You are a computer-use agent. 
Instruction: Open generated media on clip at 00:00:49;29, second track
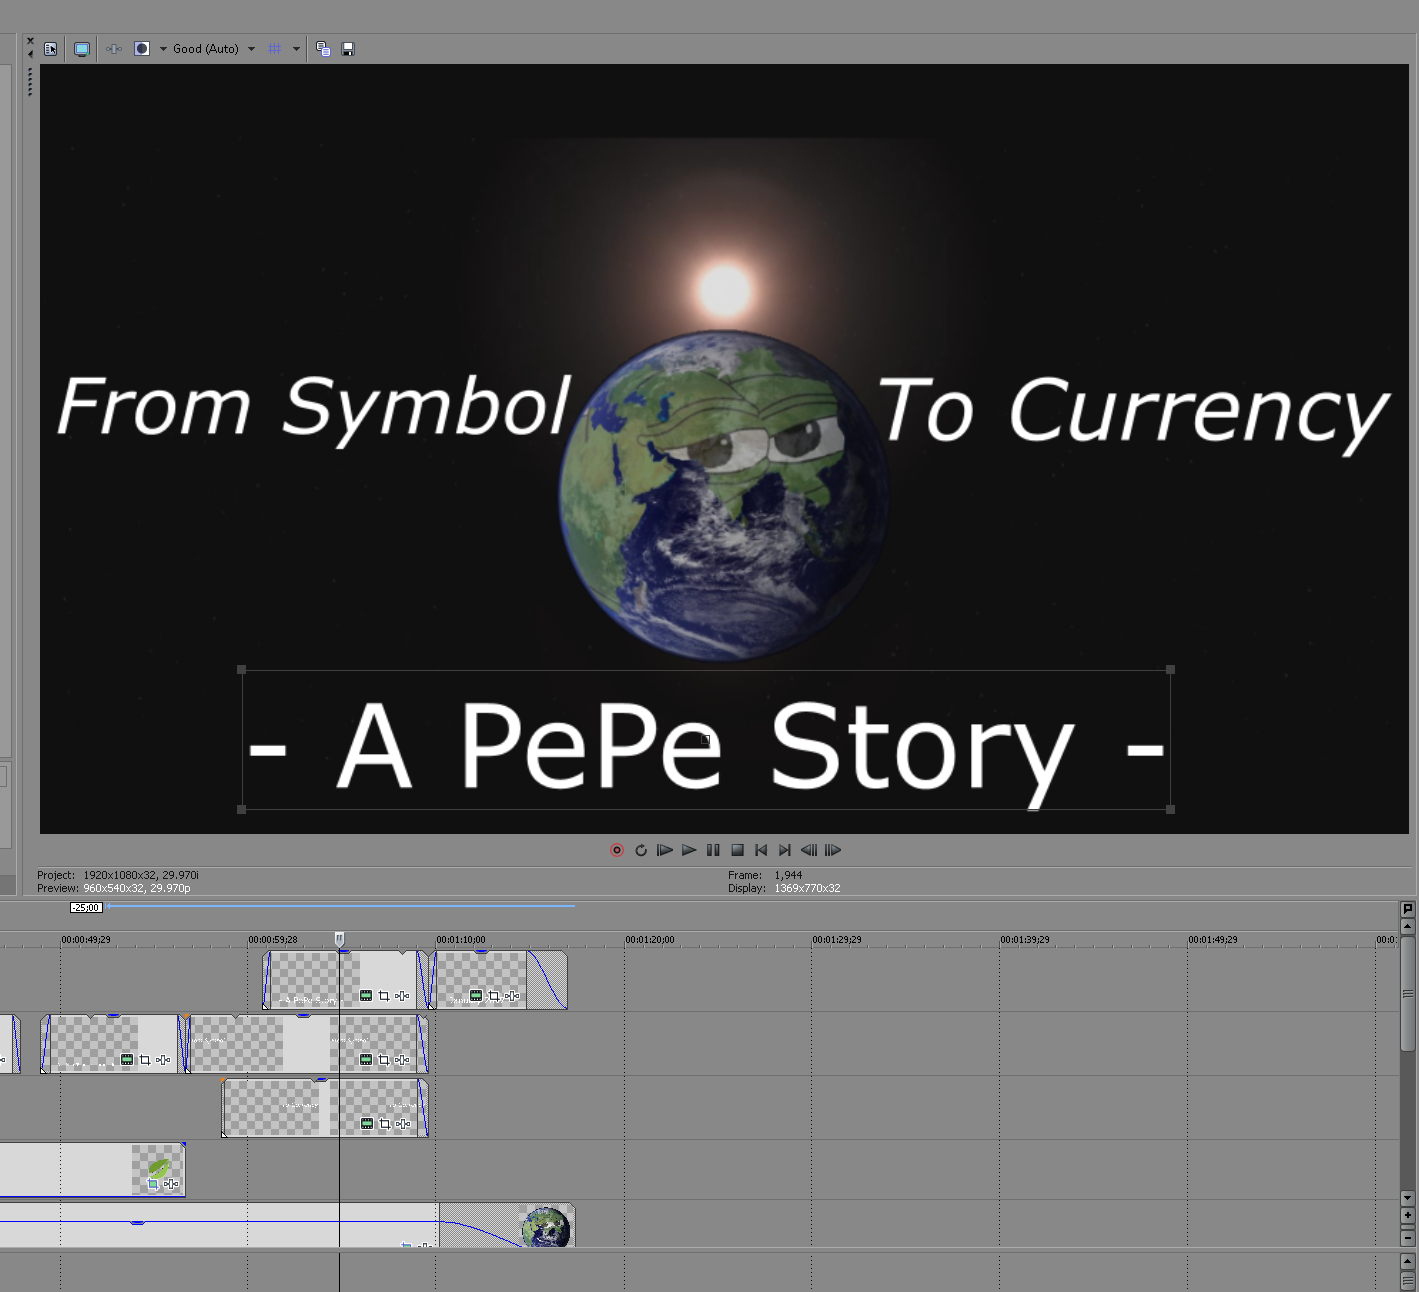(x=127, y=1060)
